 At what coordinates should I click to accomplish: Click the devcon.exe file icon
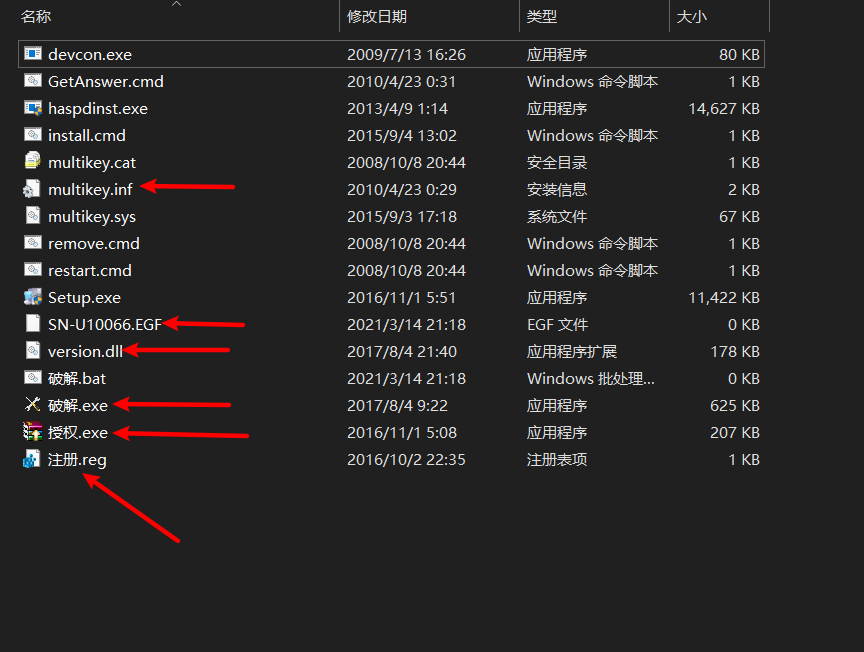(x=33, y=53)
